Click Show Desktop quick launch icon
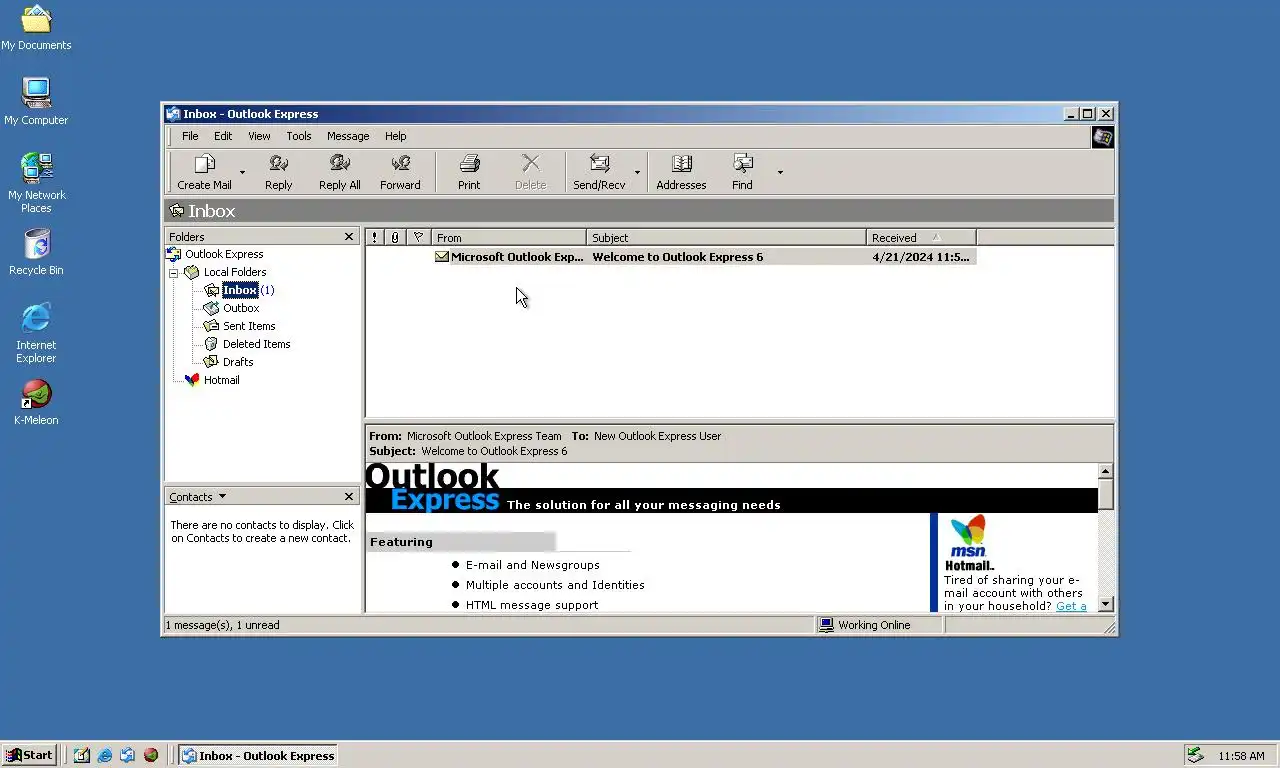The image size is (1280, 768). pos(82,755)
